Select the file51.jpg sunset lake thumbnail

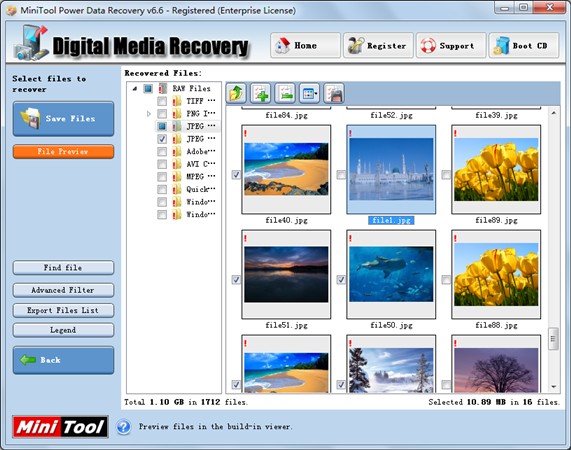286,274
